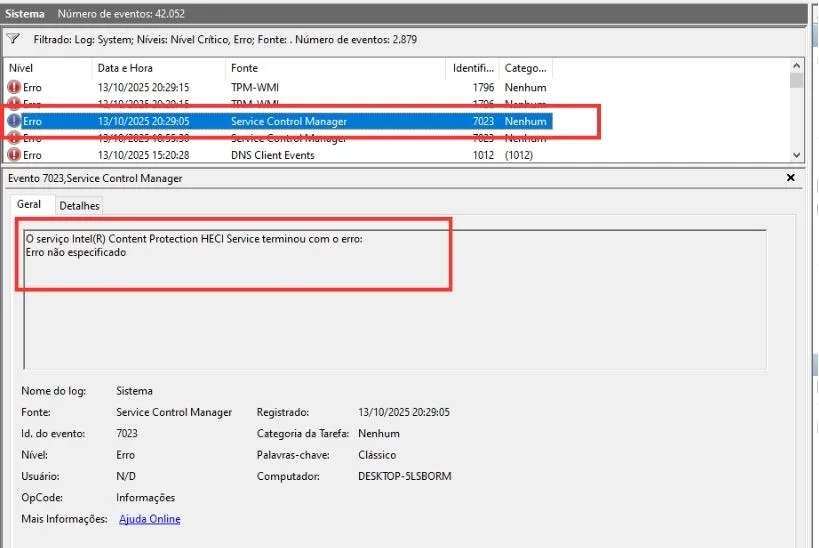Close the Evento 7023 preview pane
This screenshot has width=819, height=548.
coord(791,178)
